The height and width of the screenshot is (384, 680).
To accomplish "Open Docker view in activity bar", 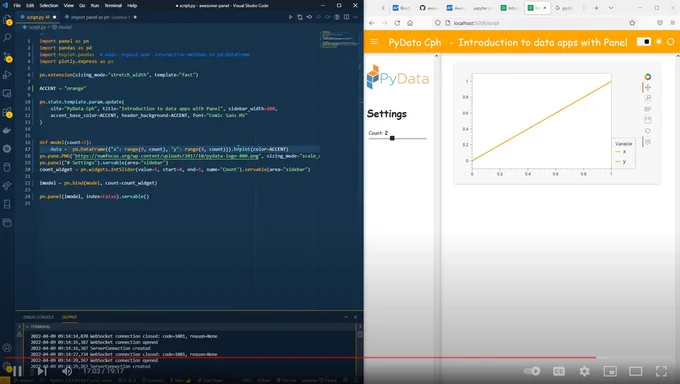I will [x=7, y=130].
